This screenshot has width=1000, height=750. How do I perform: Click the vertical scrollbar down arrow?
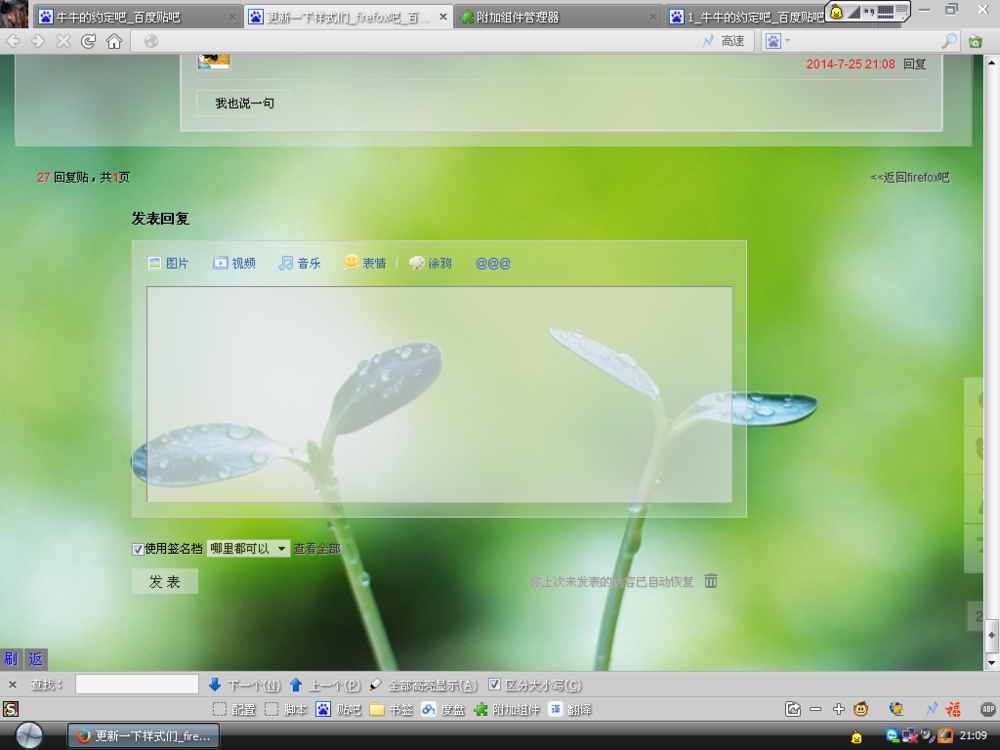[991, 663]
